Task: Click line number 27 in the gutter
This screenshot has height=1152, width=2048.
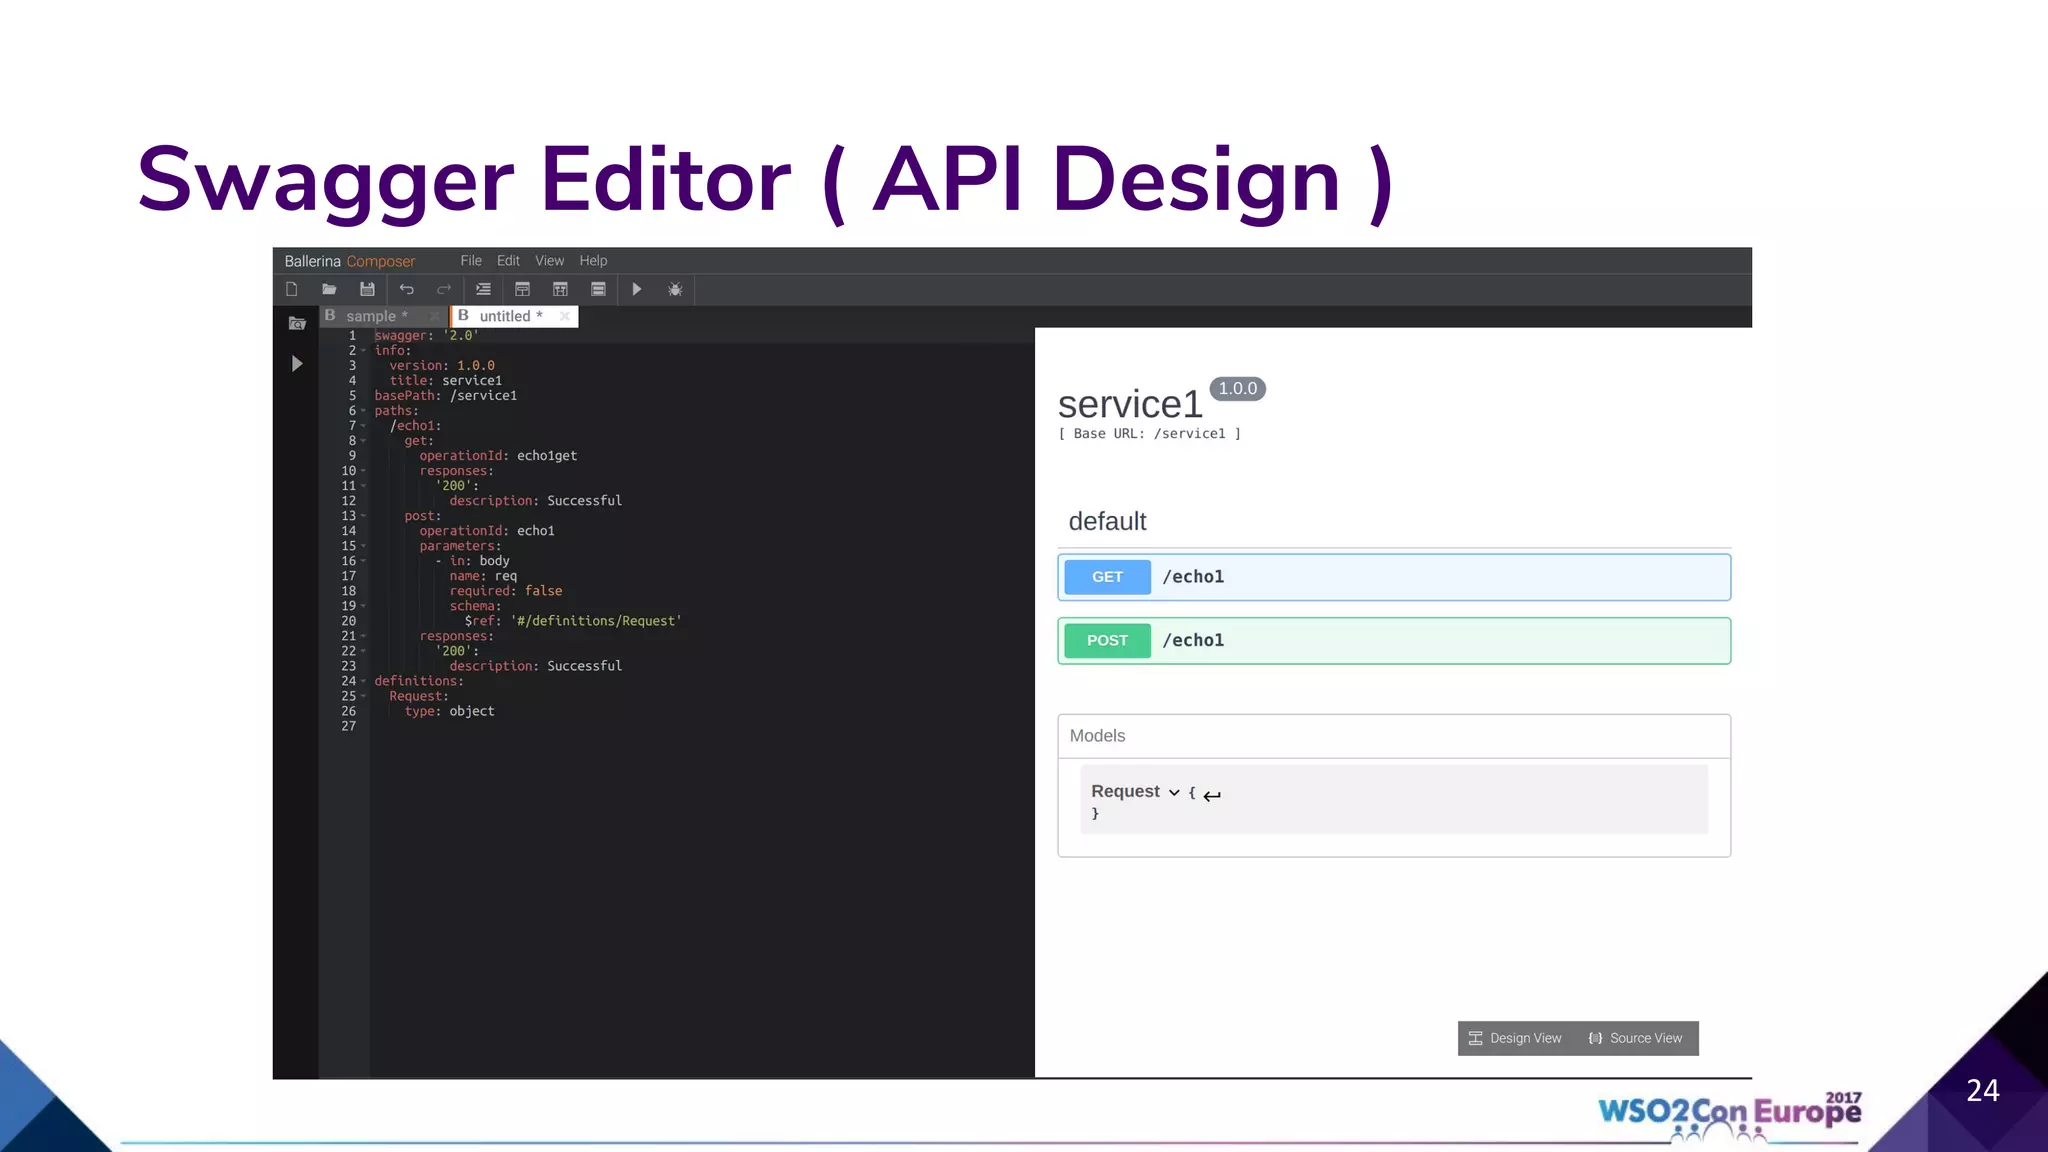Action: [x=348, y=726]
